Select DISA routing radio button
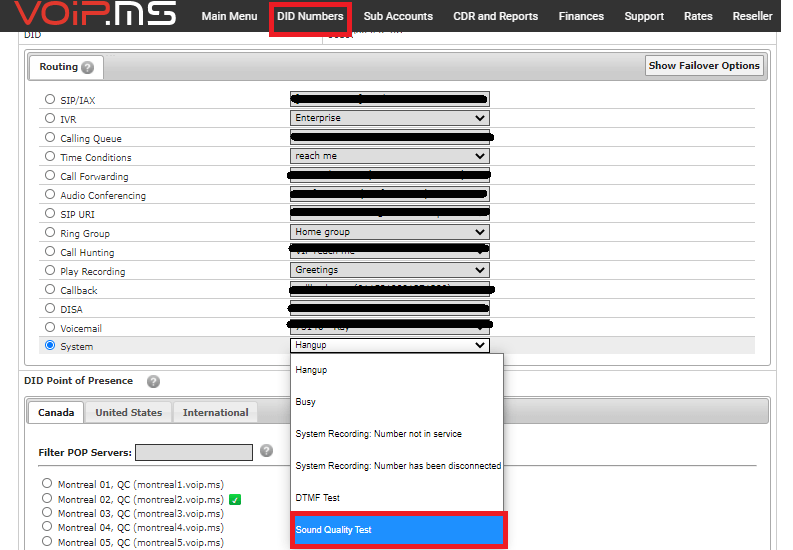The width and height of the screenshot is (793, 550). (x=50, y=308)
